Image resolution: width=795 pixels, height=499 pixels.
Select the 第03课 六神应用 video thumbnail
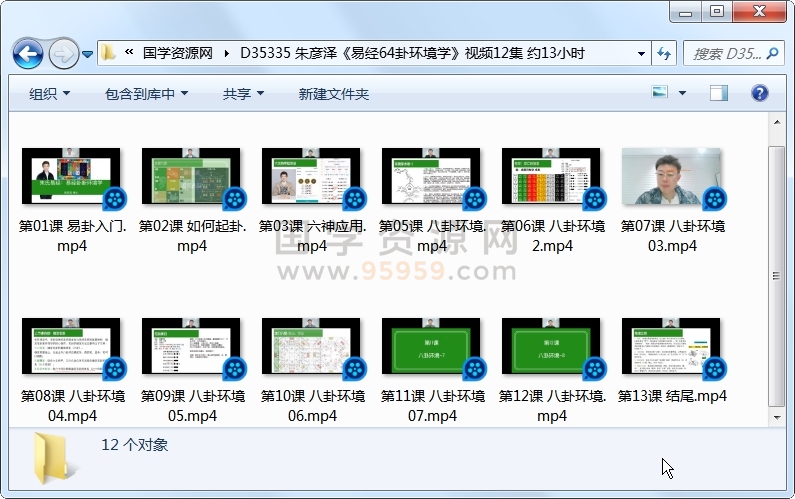tap(311, 176)
